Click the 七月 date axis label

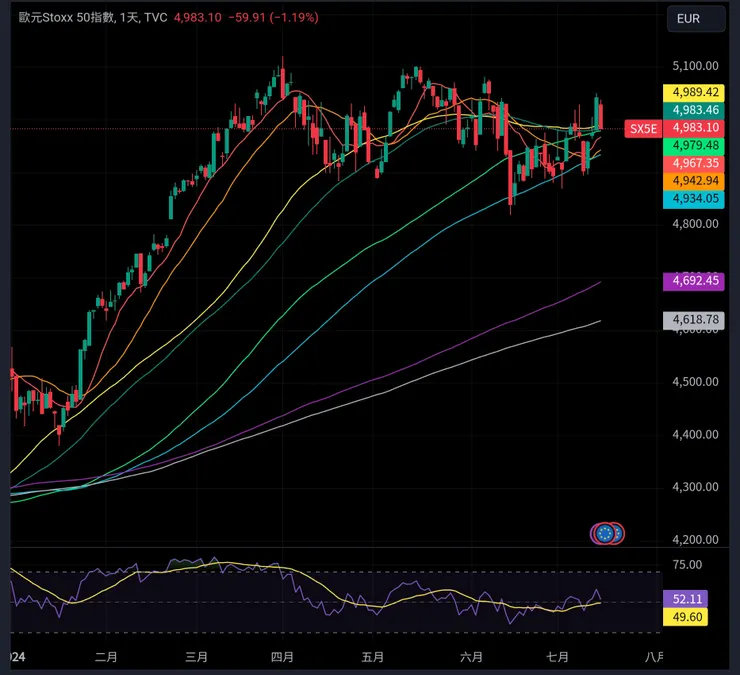557,657
